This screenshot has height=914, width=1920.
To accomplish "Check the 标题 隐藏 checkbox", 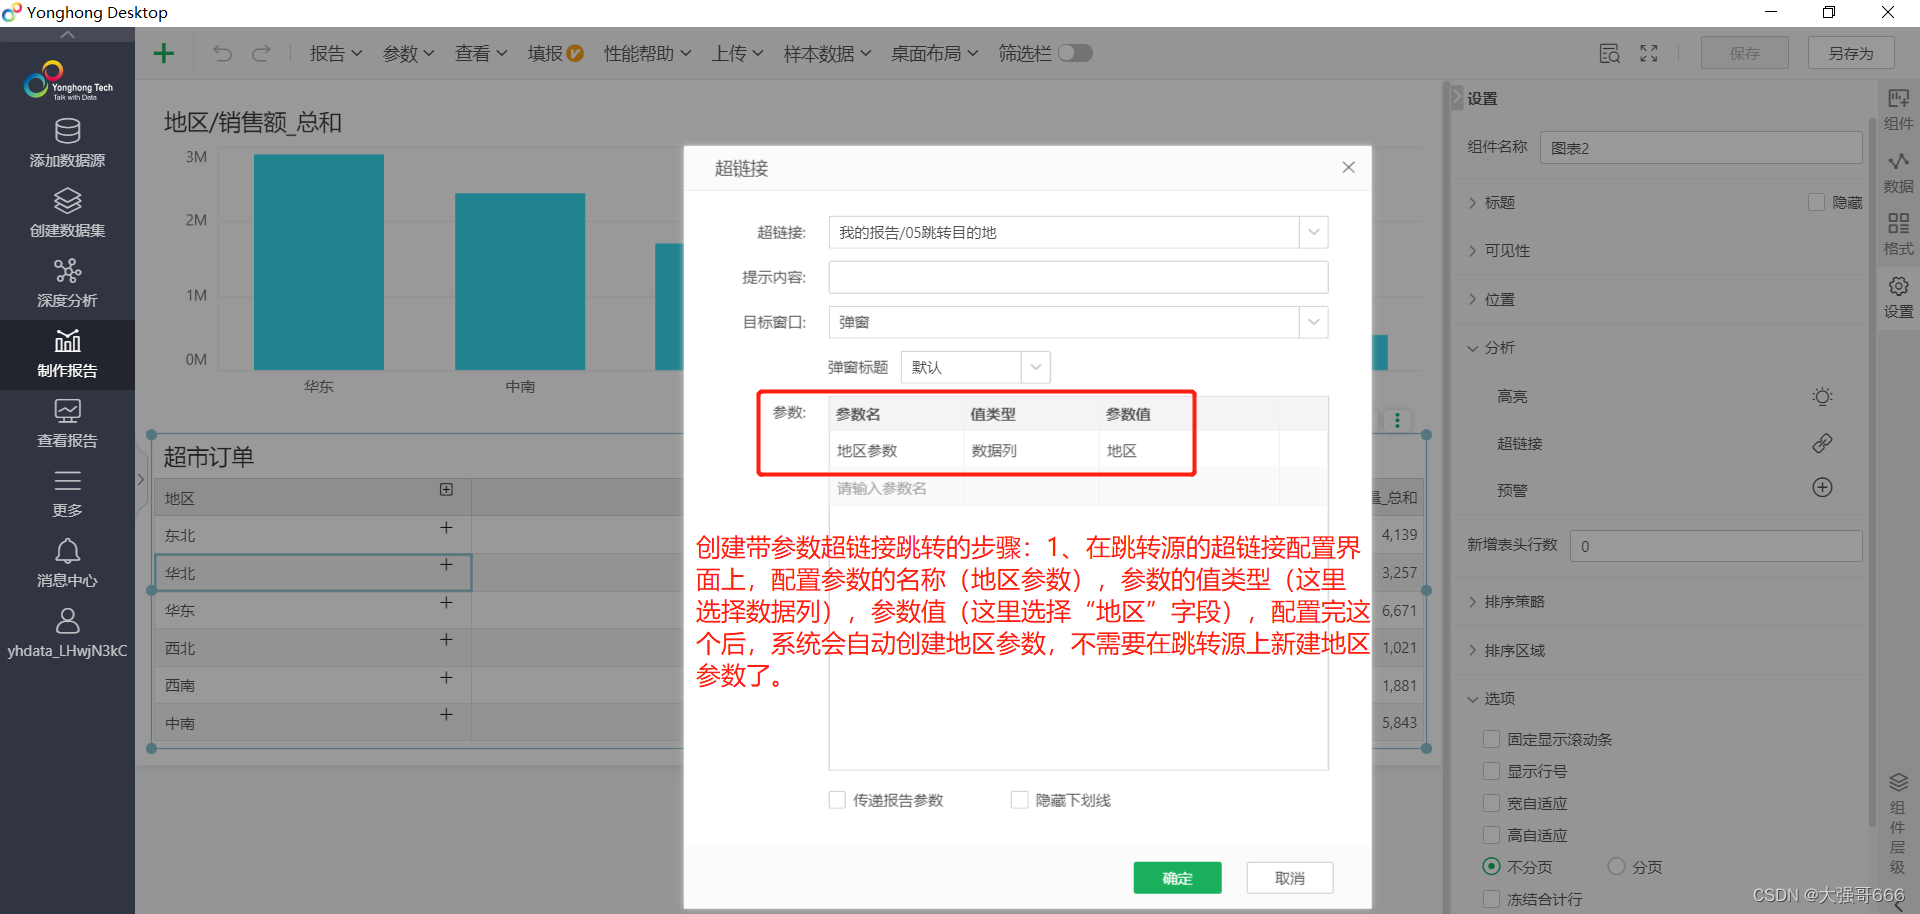I will [1816, 202].
